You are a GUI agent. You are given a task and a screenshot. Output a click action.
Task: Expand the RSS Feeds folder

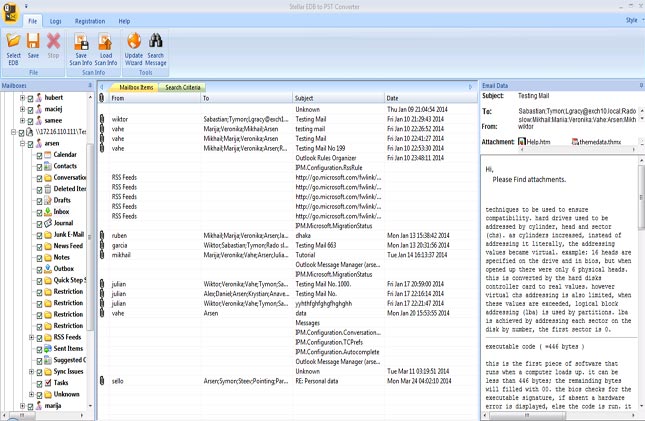click(x=31, y=337)
